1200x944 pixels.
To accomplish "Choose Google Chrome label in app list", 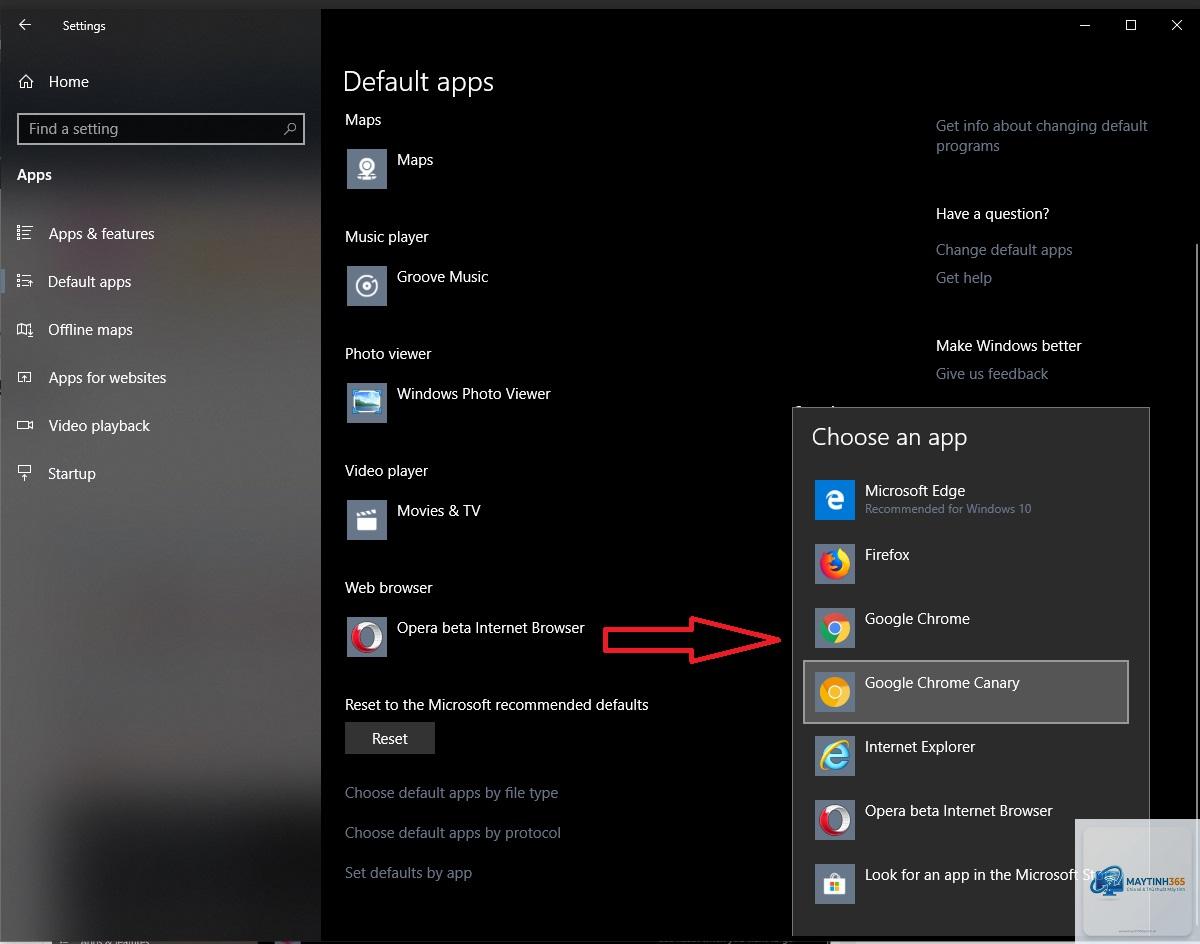I will point(917,618).
